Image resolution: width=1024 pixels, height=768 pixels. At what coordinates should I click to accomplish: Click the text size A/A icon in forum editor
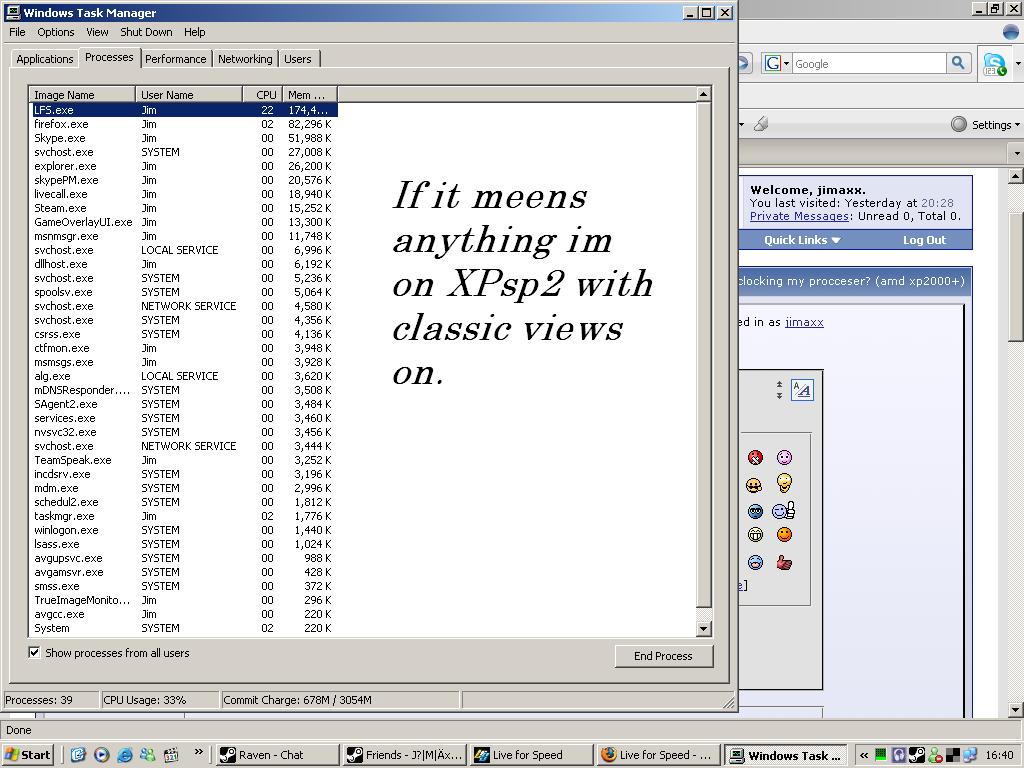(802, 390)
